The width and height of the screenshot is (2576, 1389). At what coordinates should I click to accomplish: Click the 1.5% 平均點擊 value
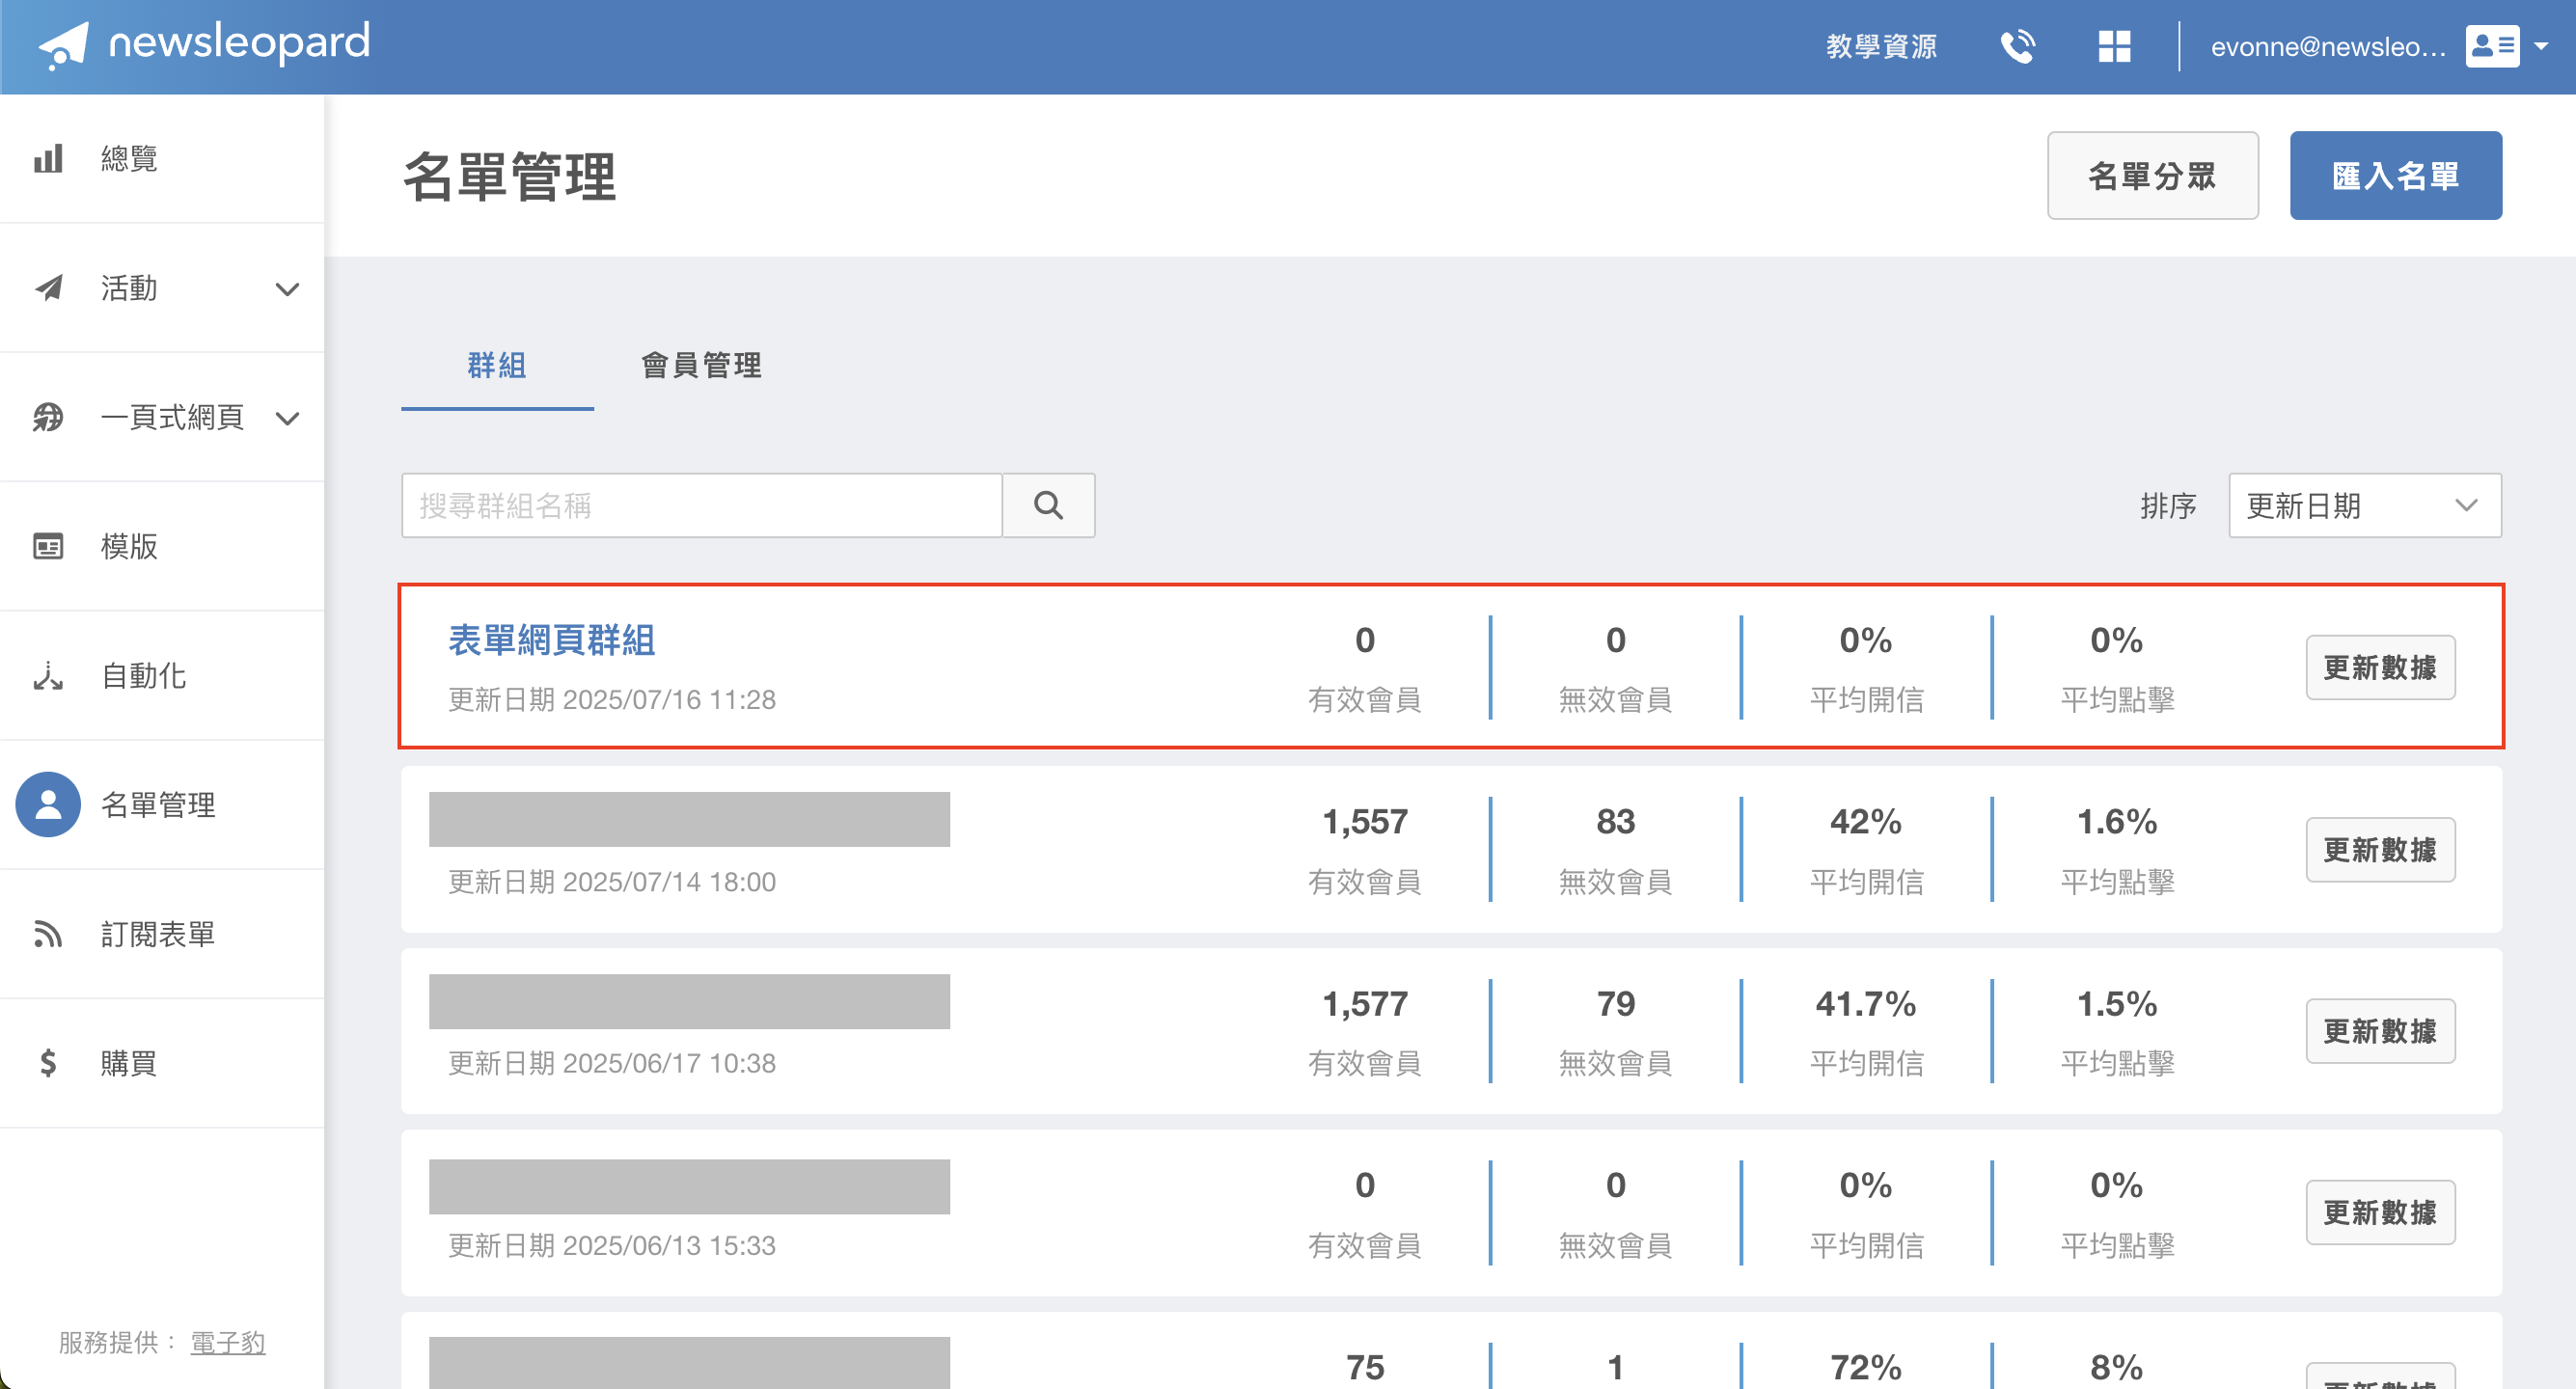(2116, 1003)
